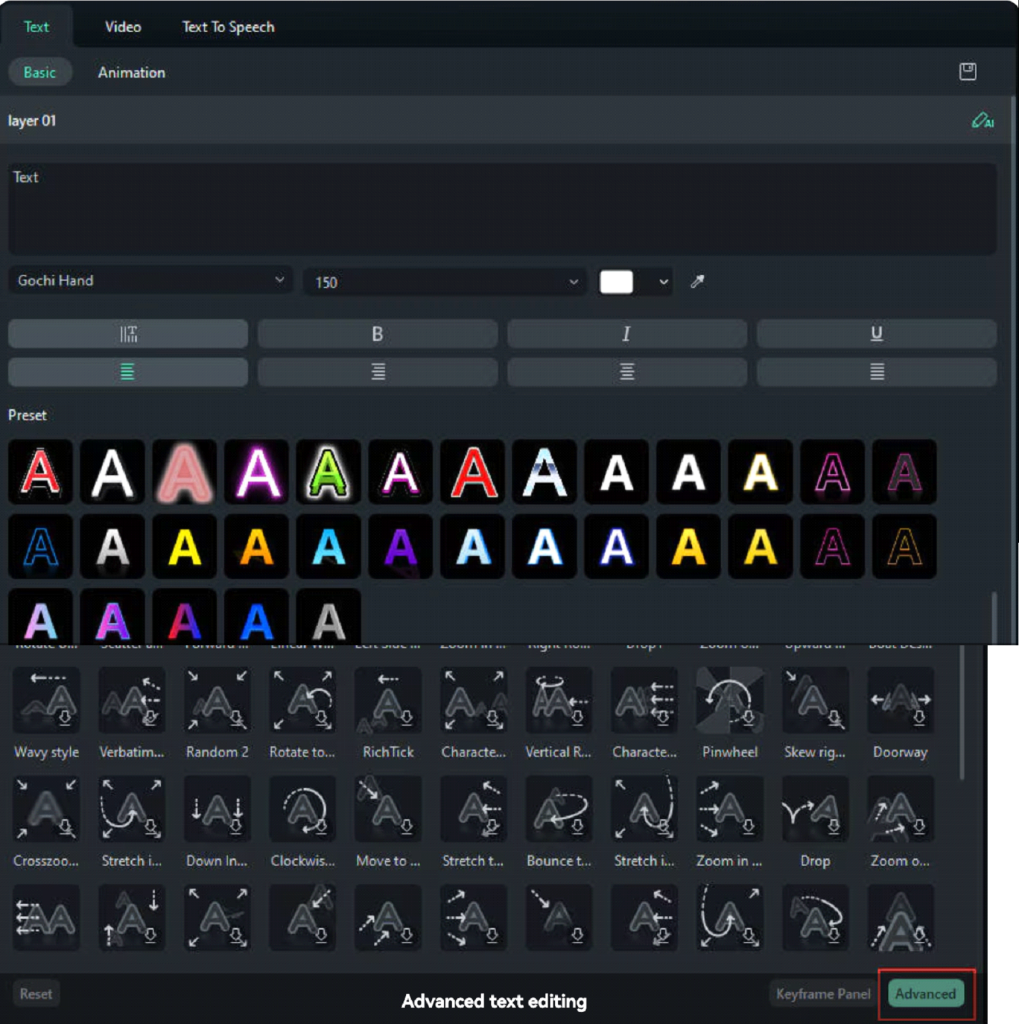This screenshot has height=1024, width=1019.
Task: Switch to the Text tab
Action: (x=36, y=27)
